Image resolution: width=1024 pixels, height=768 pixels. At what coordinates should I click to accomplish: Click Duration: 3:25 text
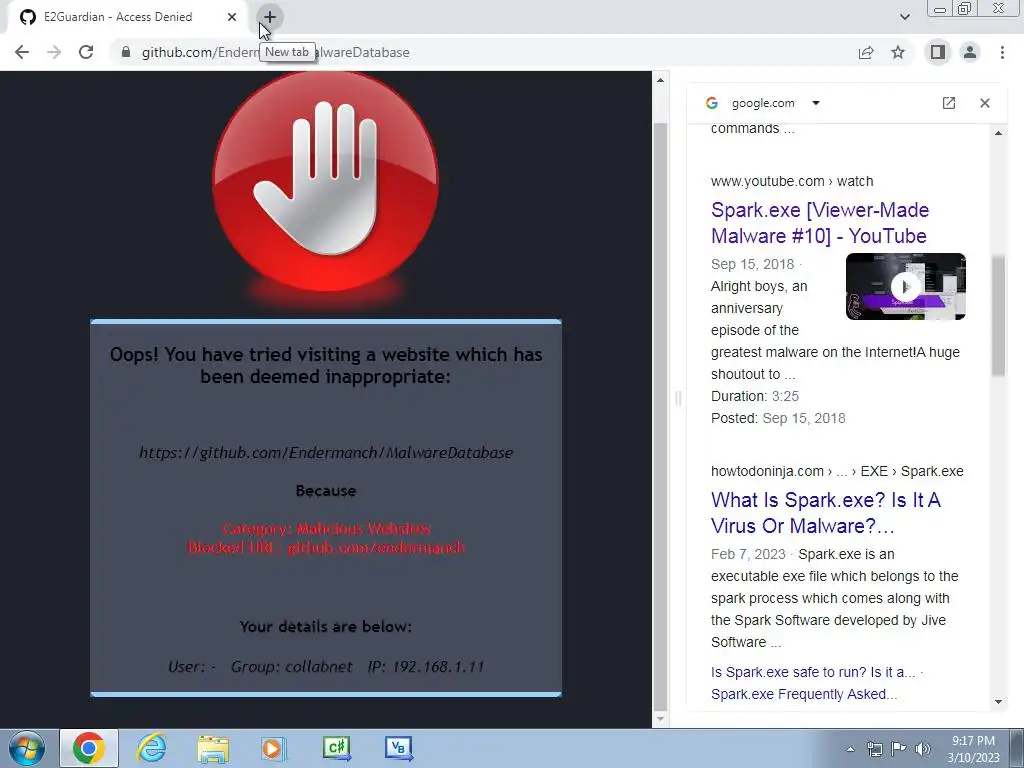755,396
